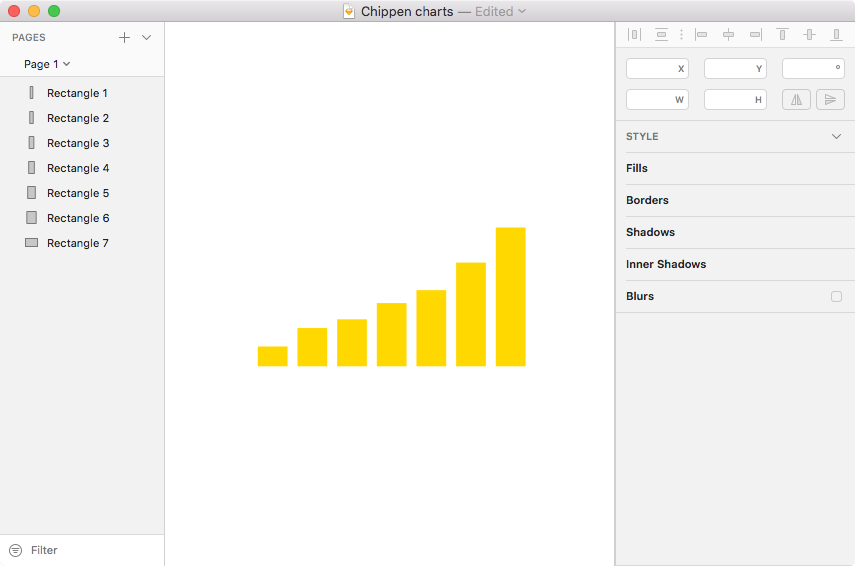The height and width of the screenshot is (566, 855).
Task: Collapse the Pages list chevron
Action: [x=146, y=38]
